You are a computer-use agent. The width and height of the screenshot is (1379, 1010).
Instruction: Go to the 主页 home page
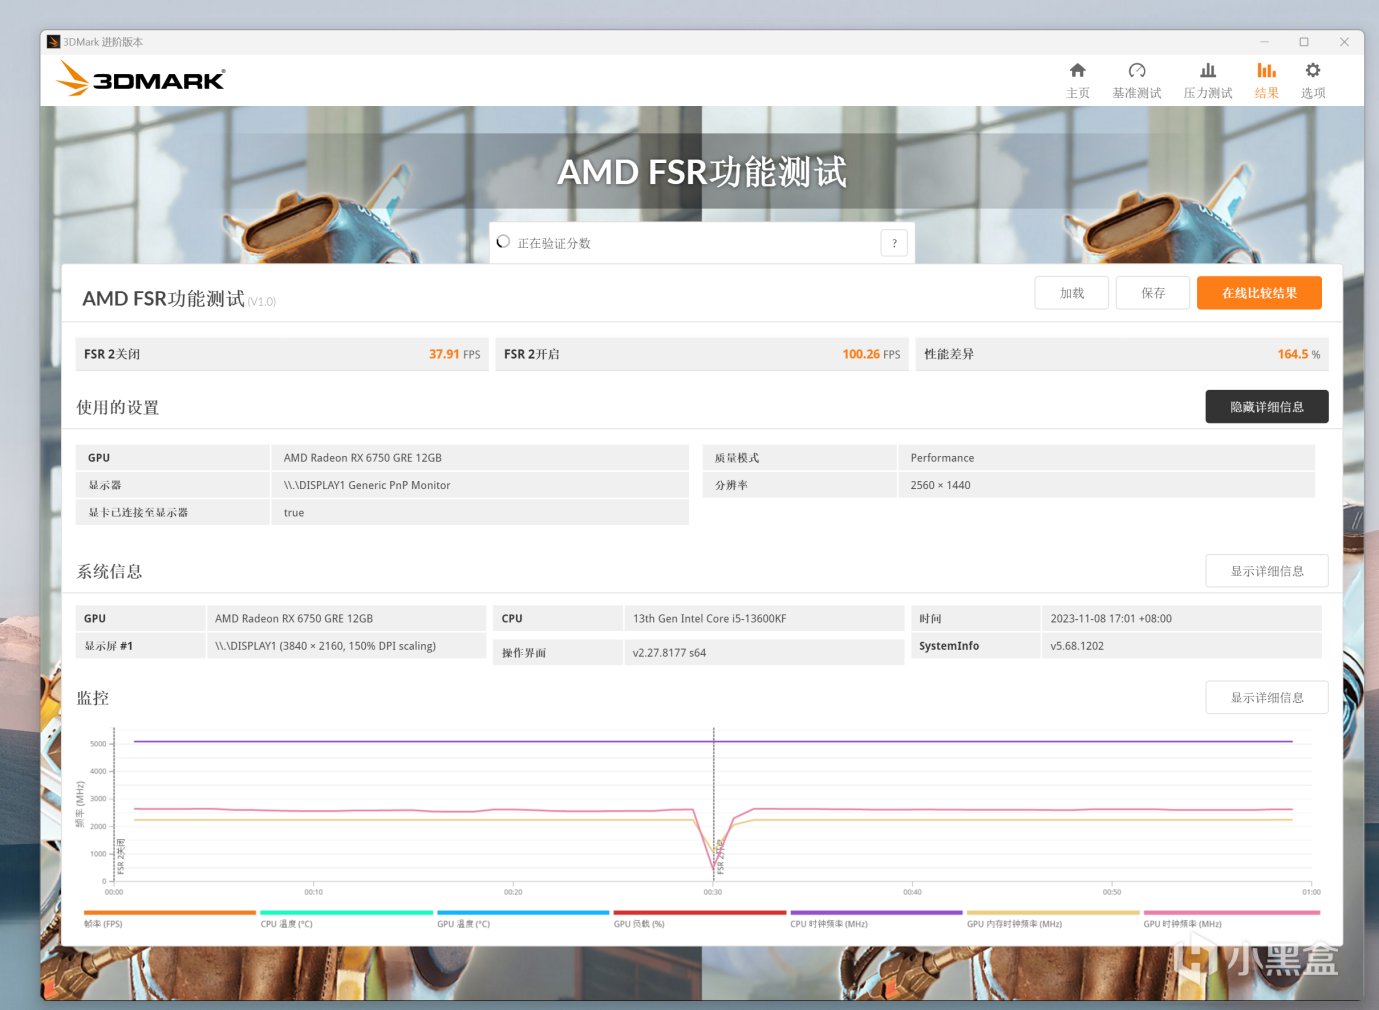coord(1077,80)
